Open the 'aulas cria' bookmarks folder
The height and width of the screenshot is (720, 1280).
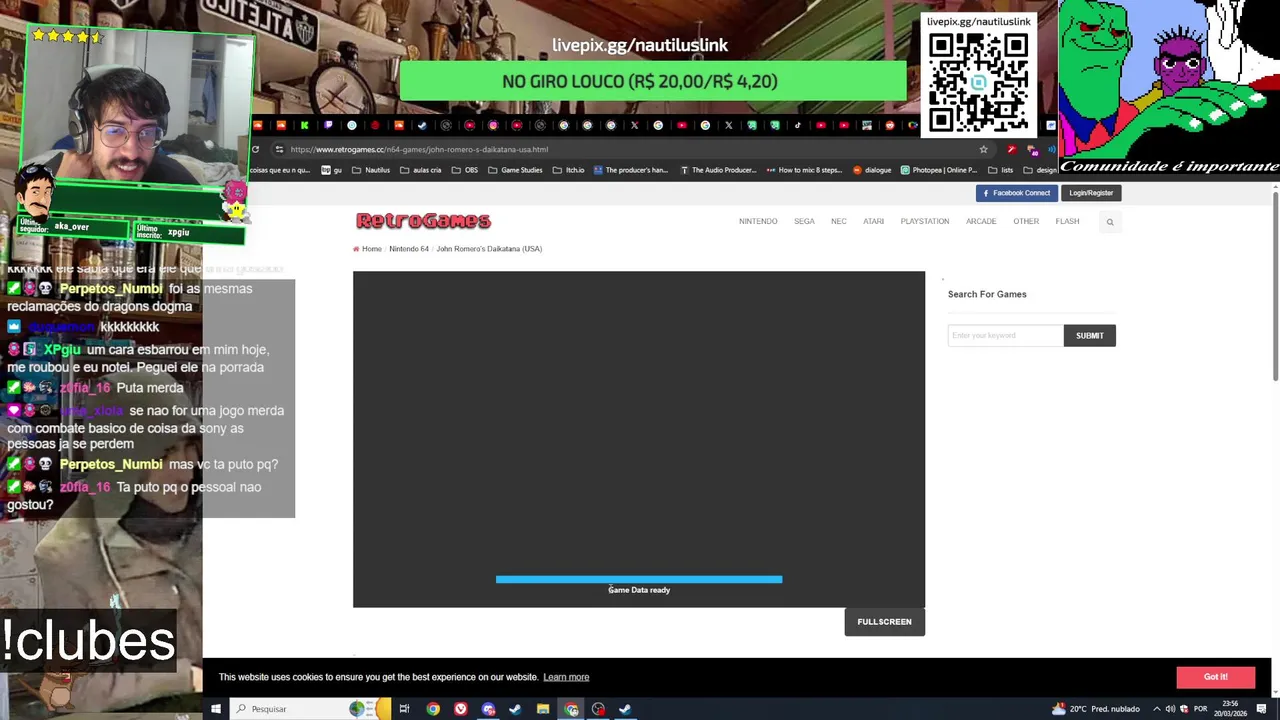pos(420,170)
